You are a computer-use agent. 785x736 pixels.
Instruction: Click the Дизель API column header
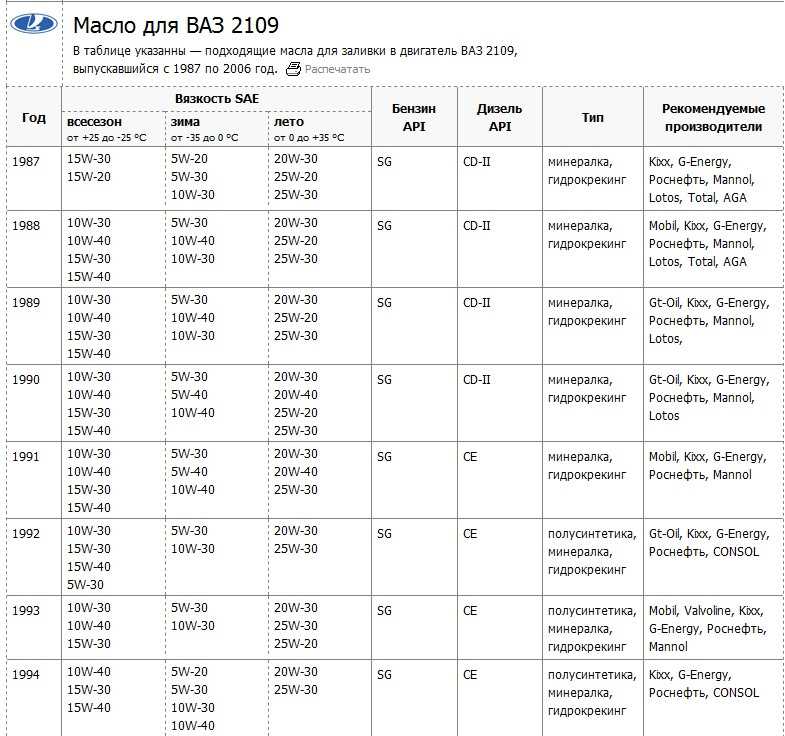click(x=500, y=117)
